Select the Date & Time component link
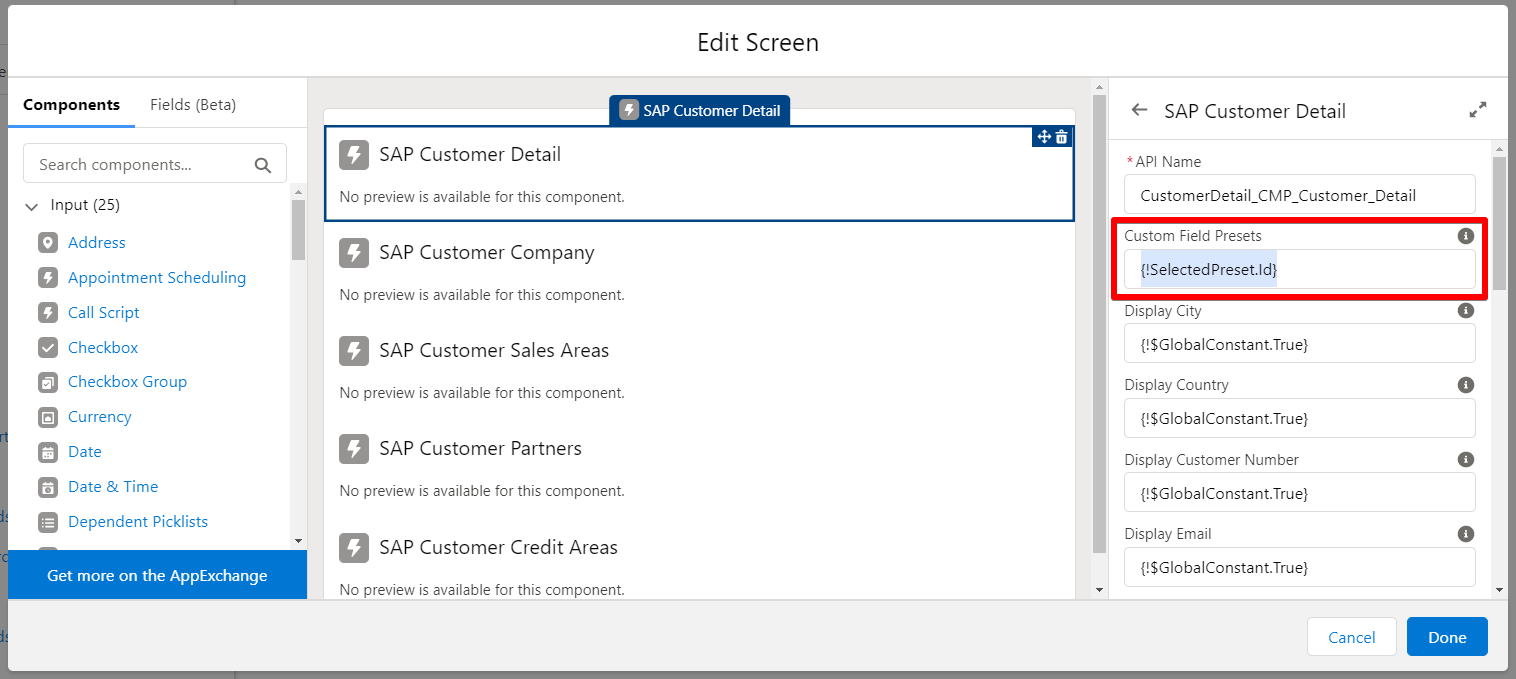 tap(113, 487)
